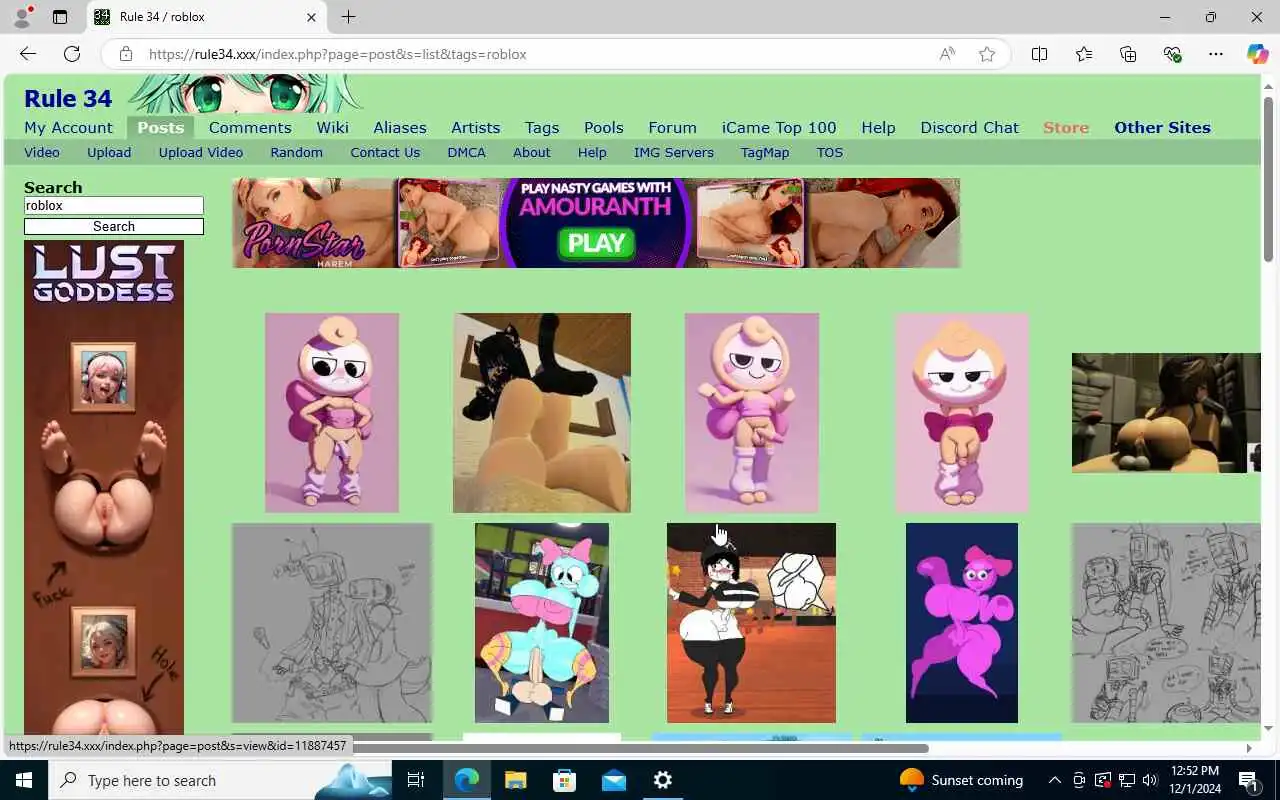This screenshot has height=800, width=1280.
Task: Click the About link
Action: click(531, 152)
